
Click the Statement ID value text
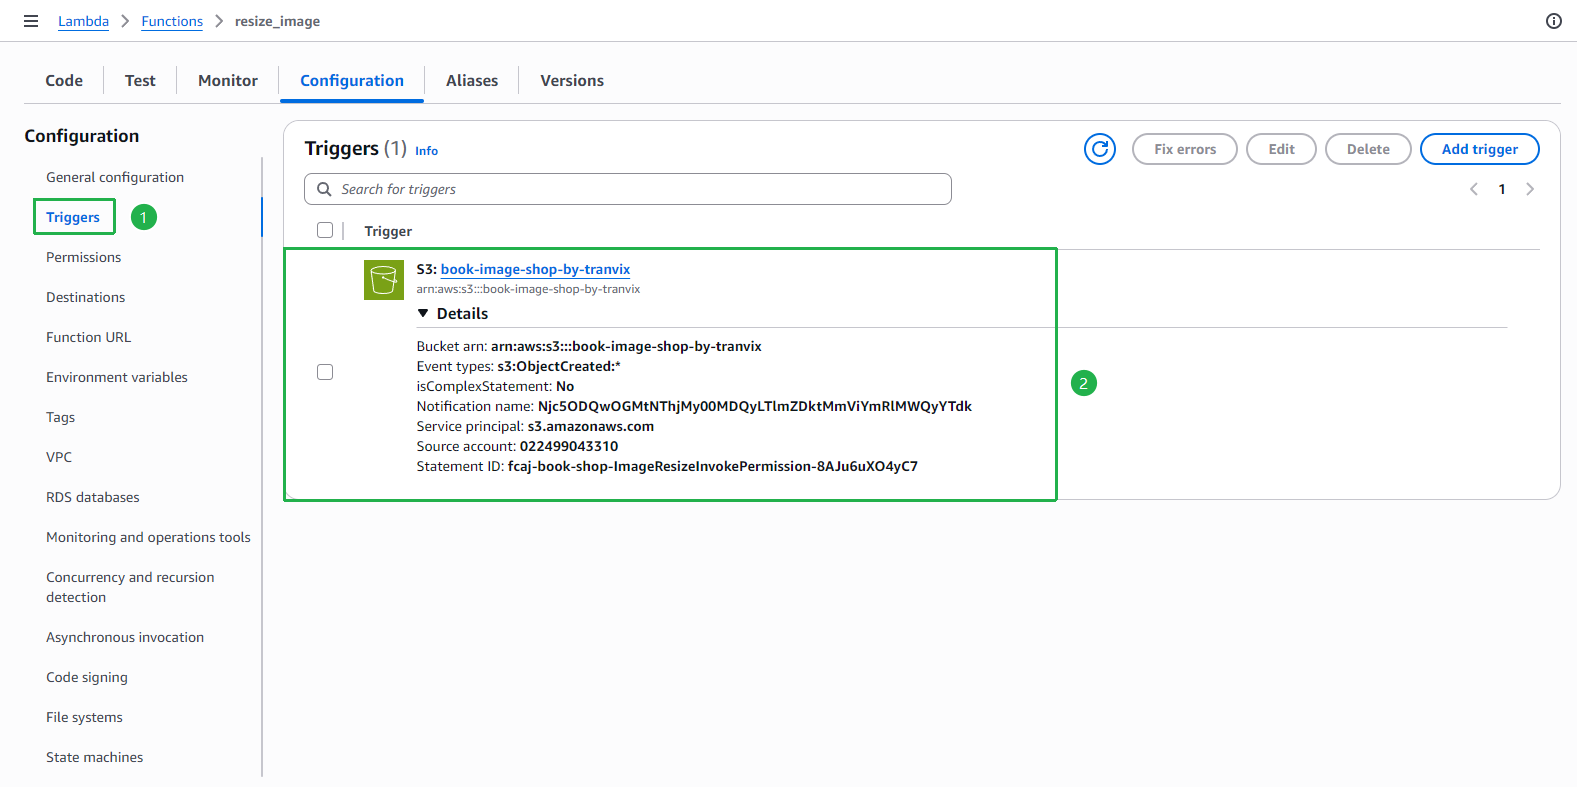point(712,466)
